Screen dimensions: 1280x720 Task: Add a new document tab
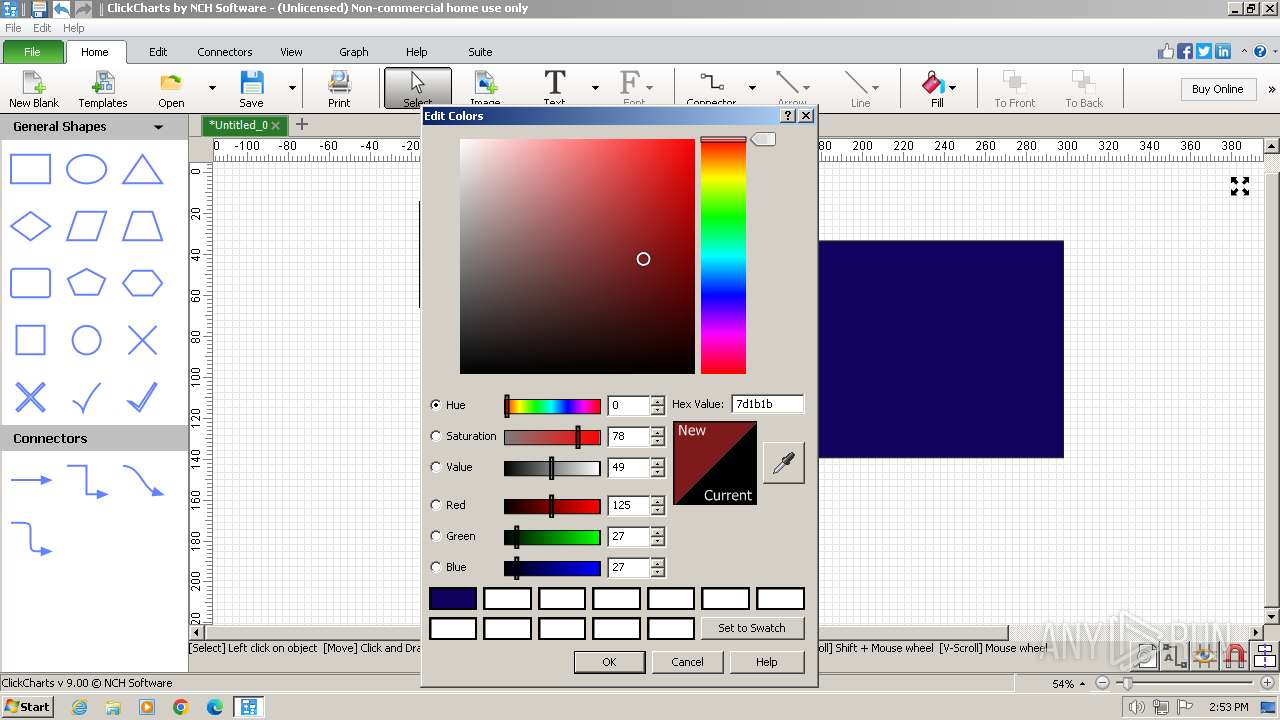point(301,125)
